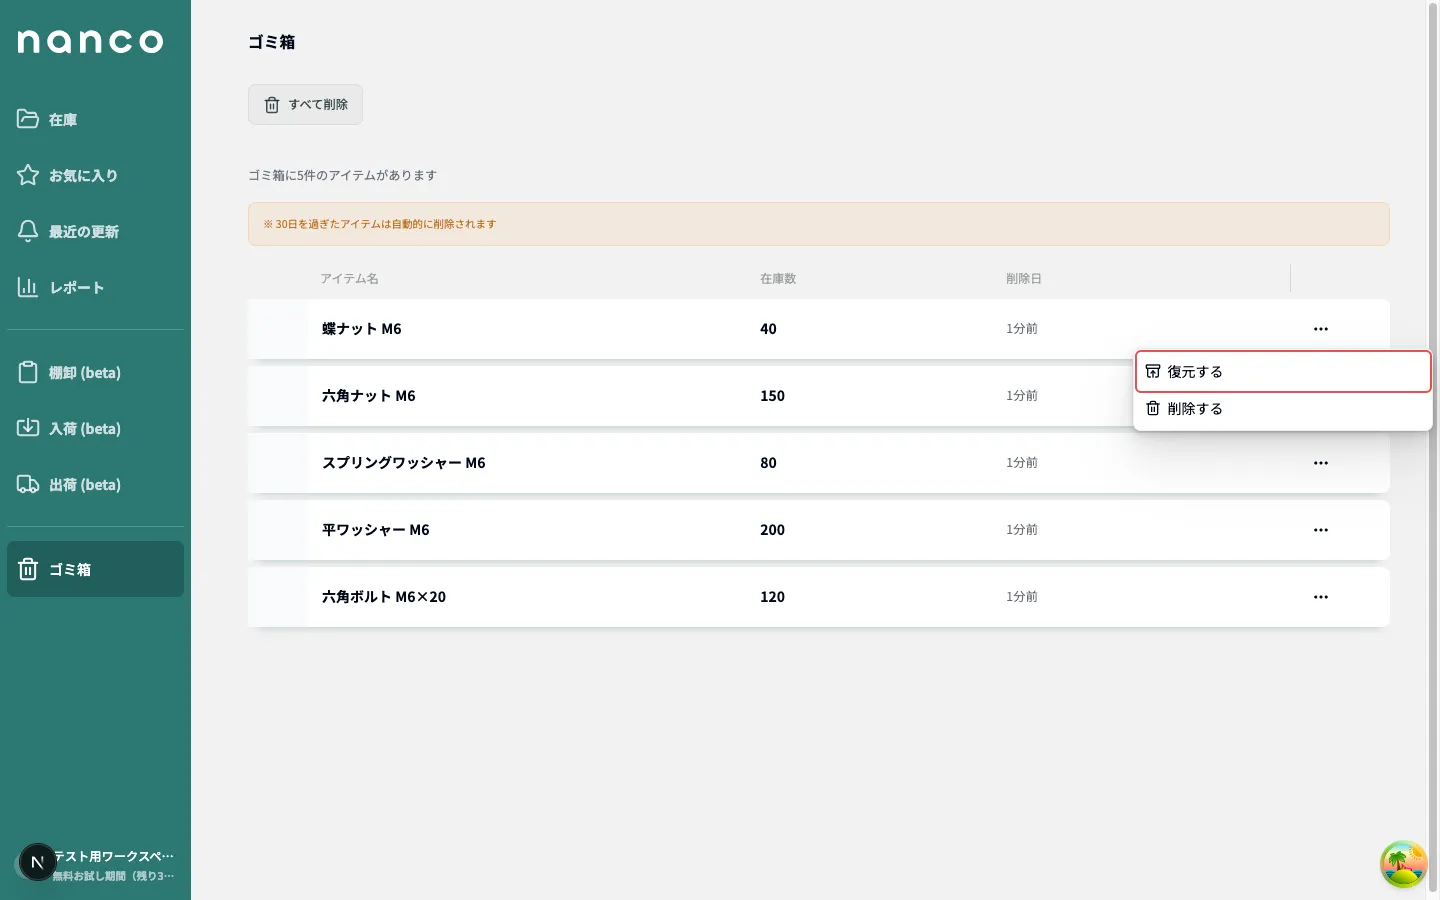This screenshot has height=900, width=1440.
Task: Click the お気に入り star icon
Action: (28, 175)
